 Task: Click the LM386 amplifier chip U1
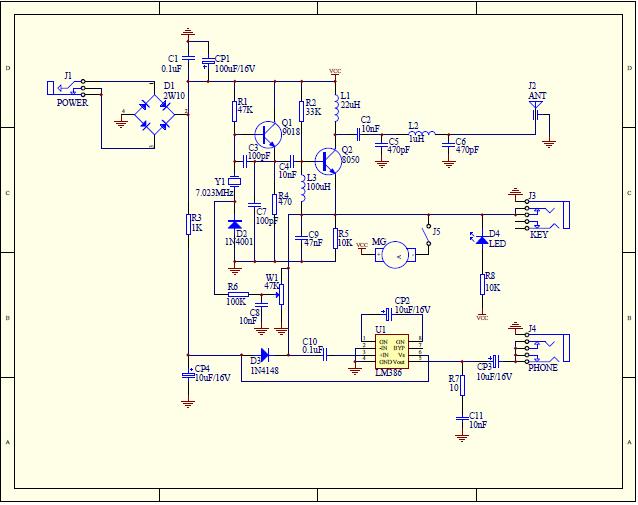pos(391,352)
